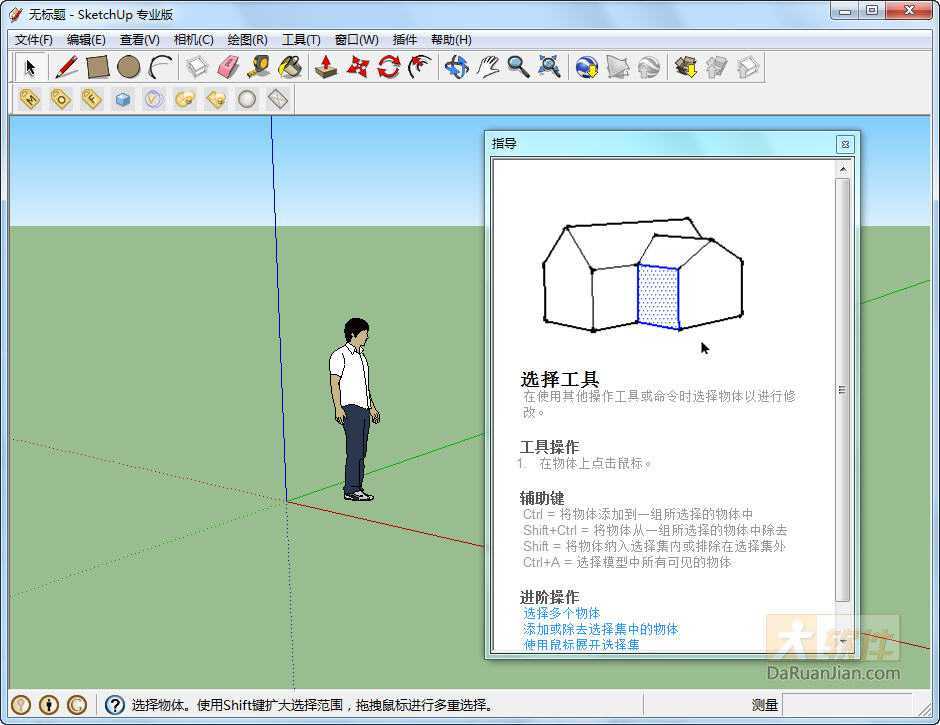The image size is (940, 725).
Task: Open the 工具(T) menu
Action: coord(301,40)
